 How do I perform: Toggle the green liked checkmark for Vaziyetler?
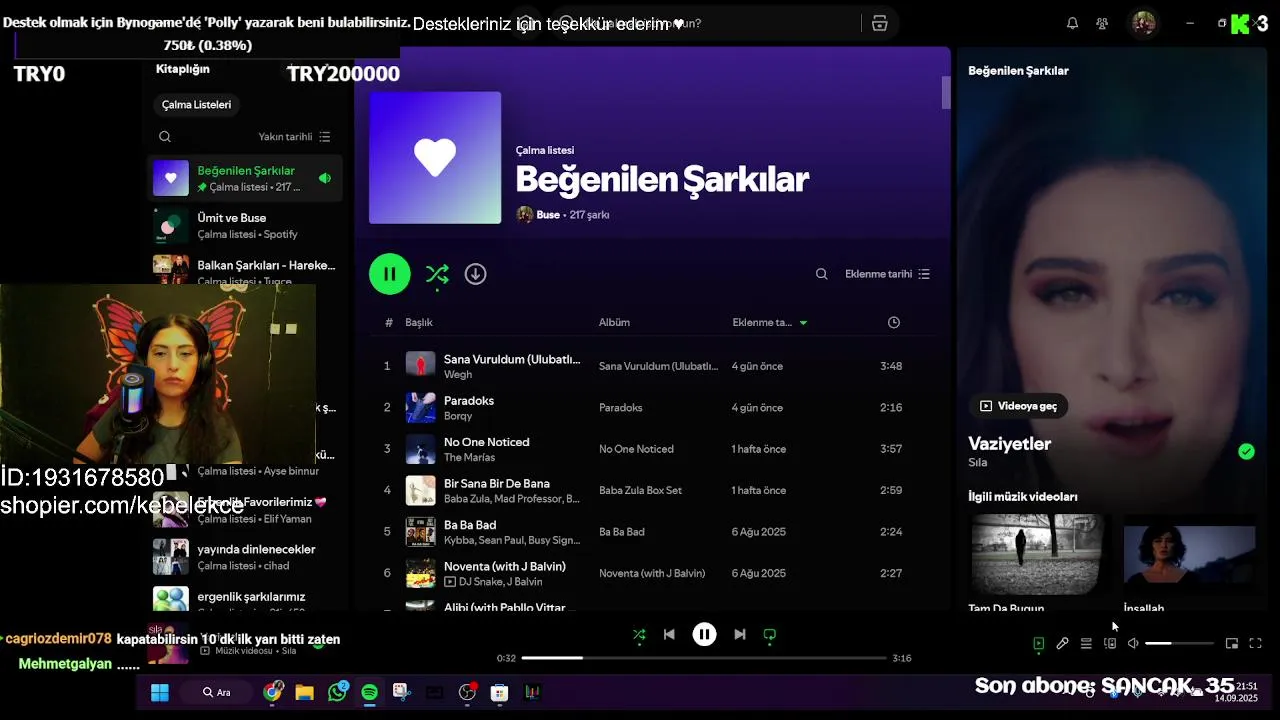(1246, 452)
